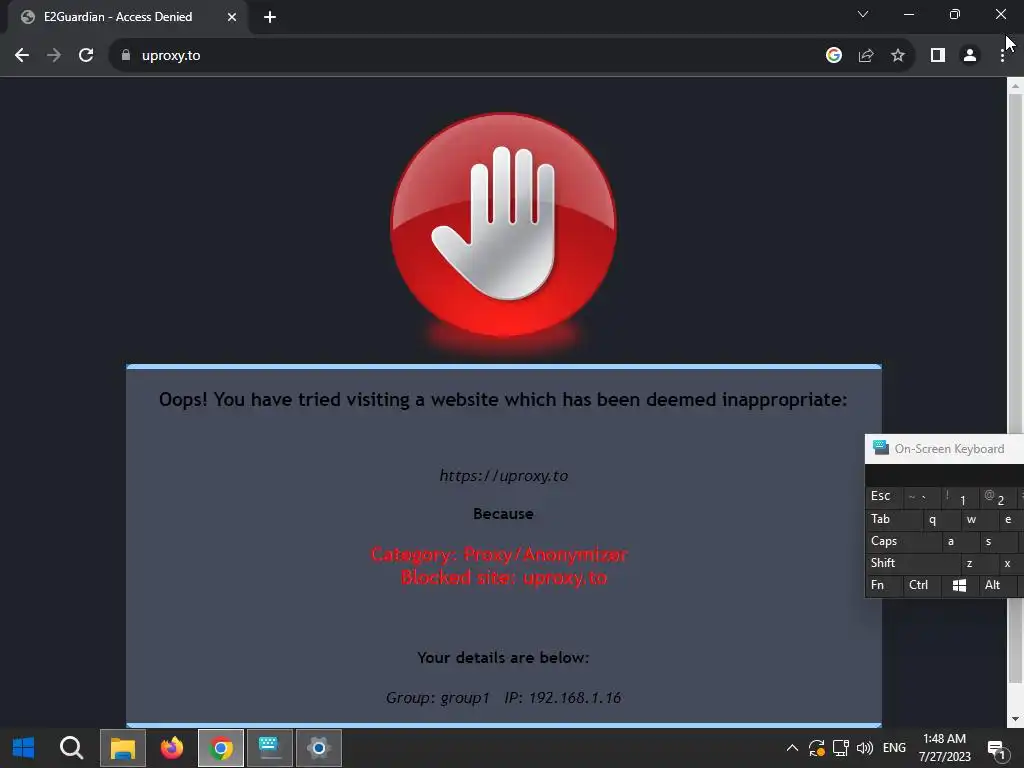Image resolution: width=1024 pixels, height=768 pixels.
Task: Open a new browser tab
Action: pyautogui.click(x=270, y=17)
